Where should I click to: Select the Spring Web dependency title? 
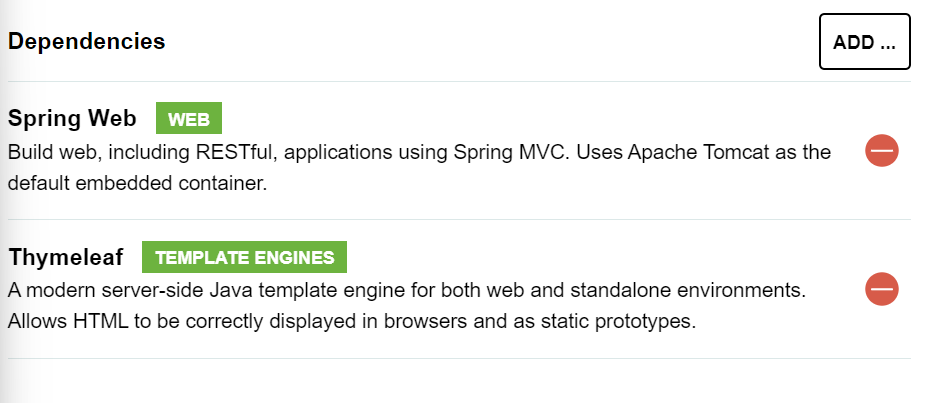pyautogui.click(x=72, y=119)
